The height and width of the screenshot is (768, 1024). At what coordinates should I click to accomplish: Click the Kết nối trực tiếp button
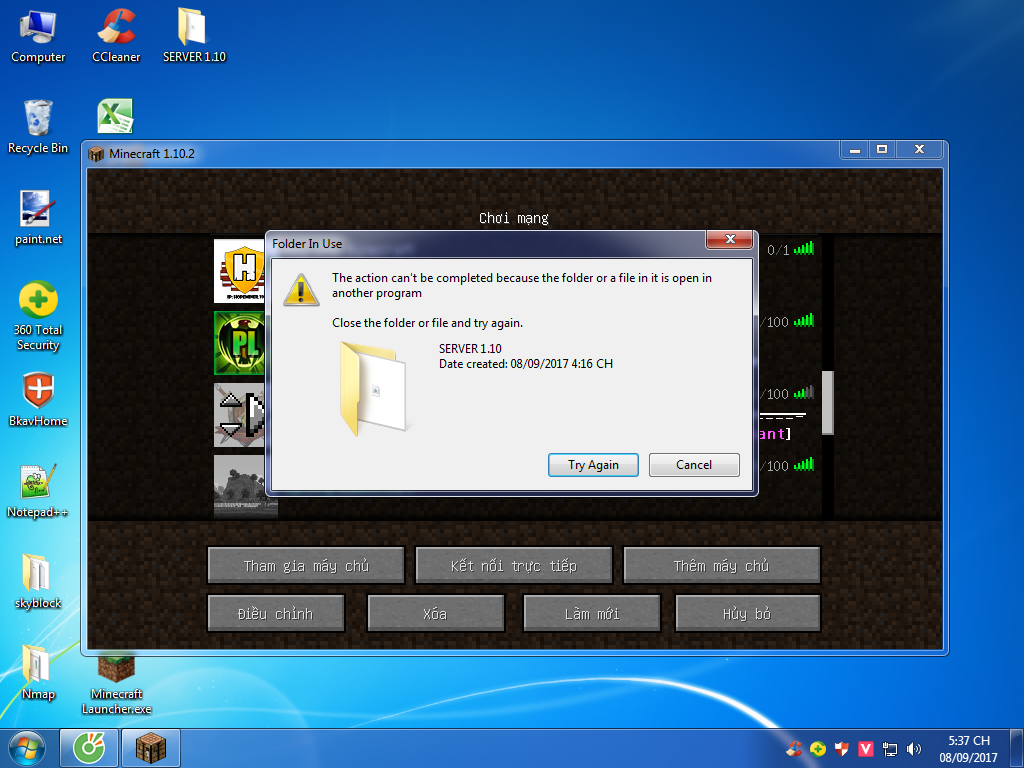[x=514, y=566]
